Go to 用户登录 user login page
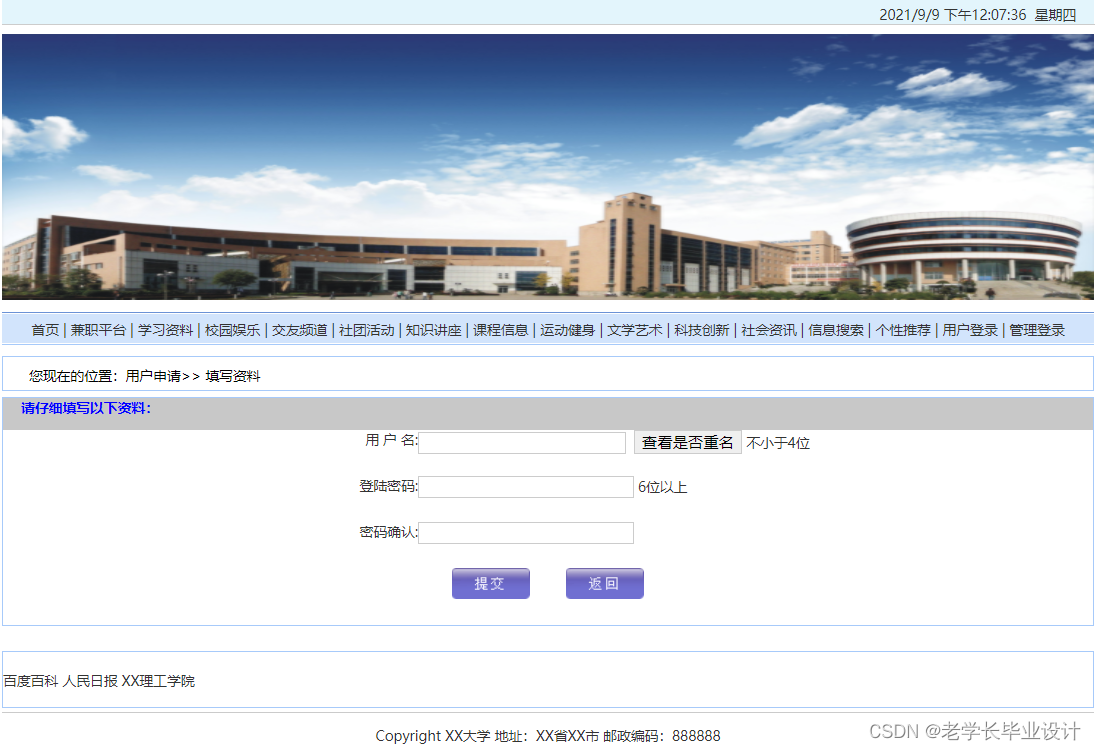Screen dimensions: 1096x750 [969, 330]
